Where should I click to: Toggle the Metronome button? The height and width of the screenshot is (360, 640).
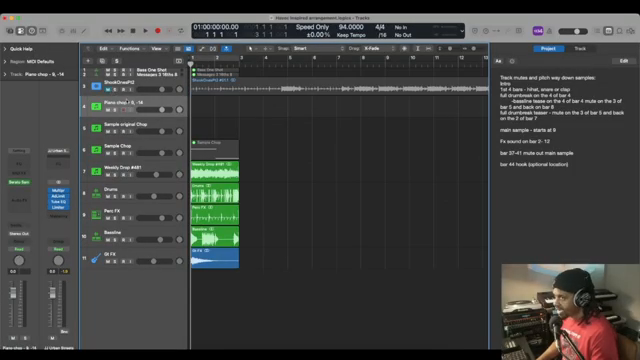pos(549,31)
